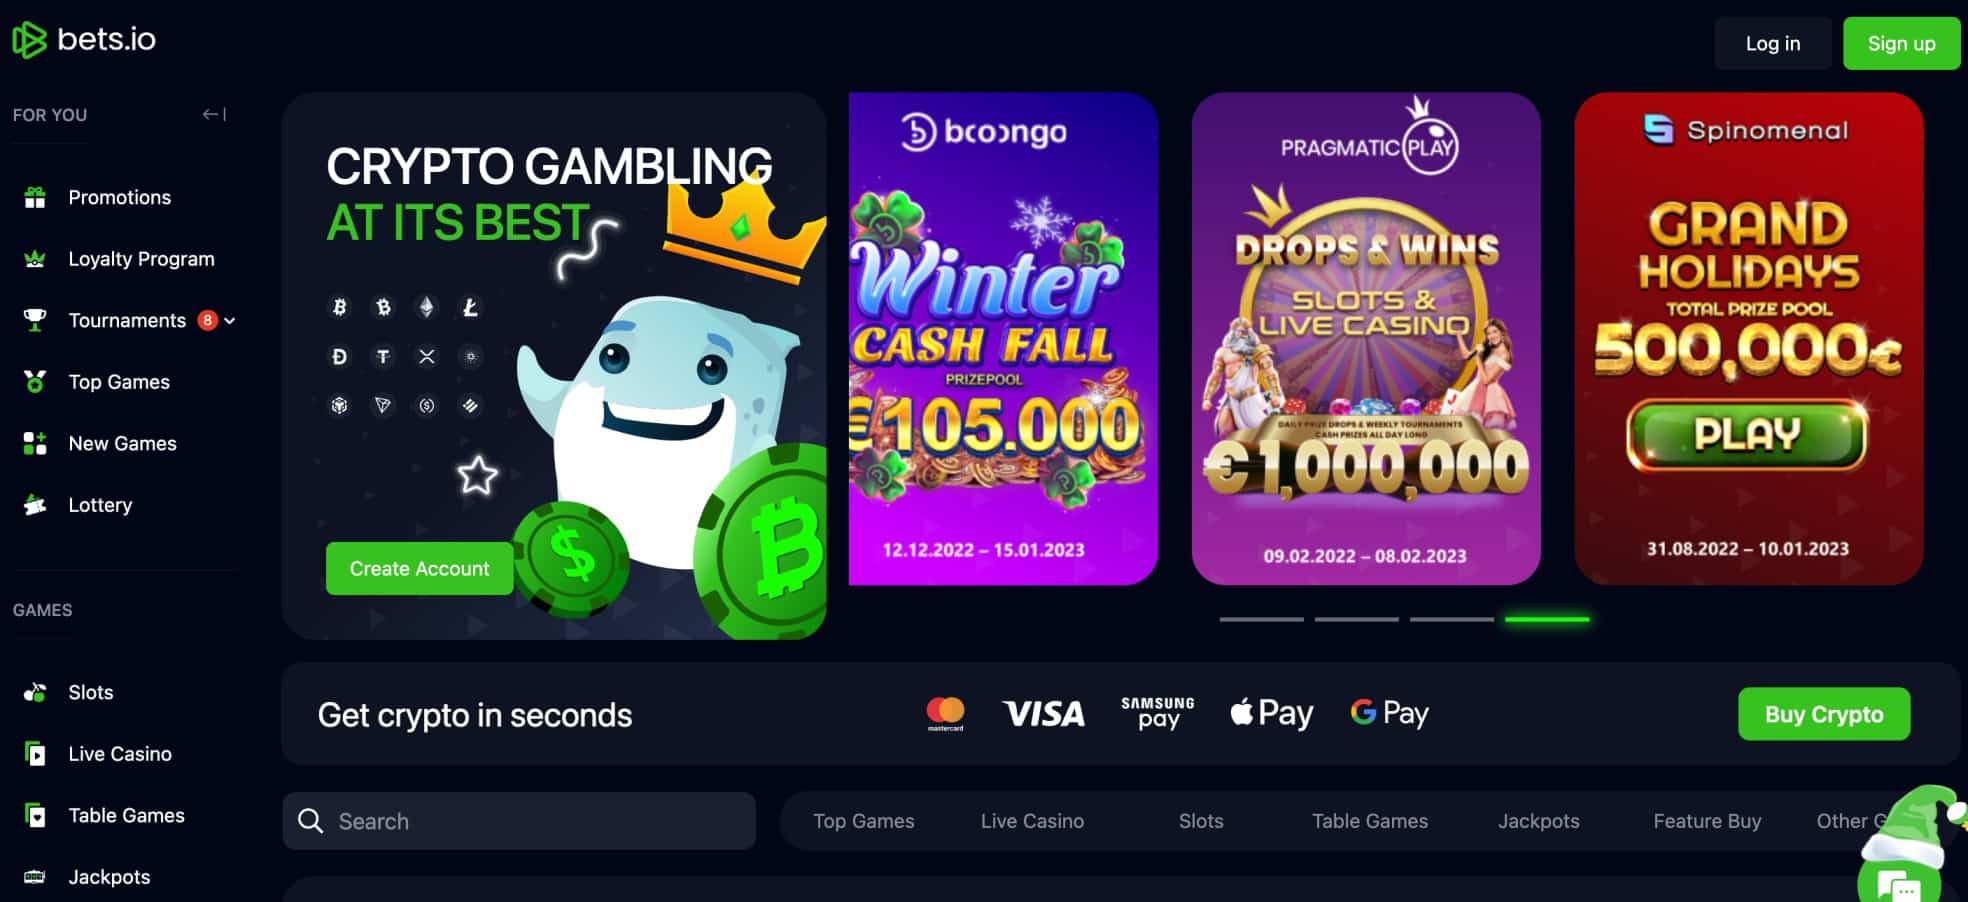
Task: Jump to the third carousel indicator
Action: tap(1451, 619)
